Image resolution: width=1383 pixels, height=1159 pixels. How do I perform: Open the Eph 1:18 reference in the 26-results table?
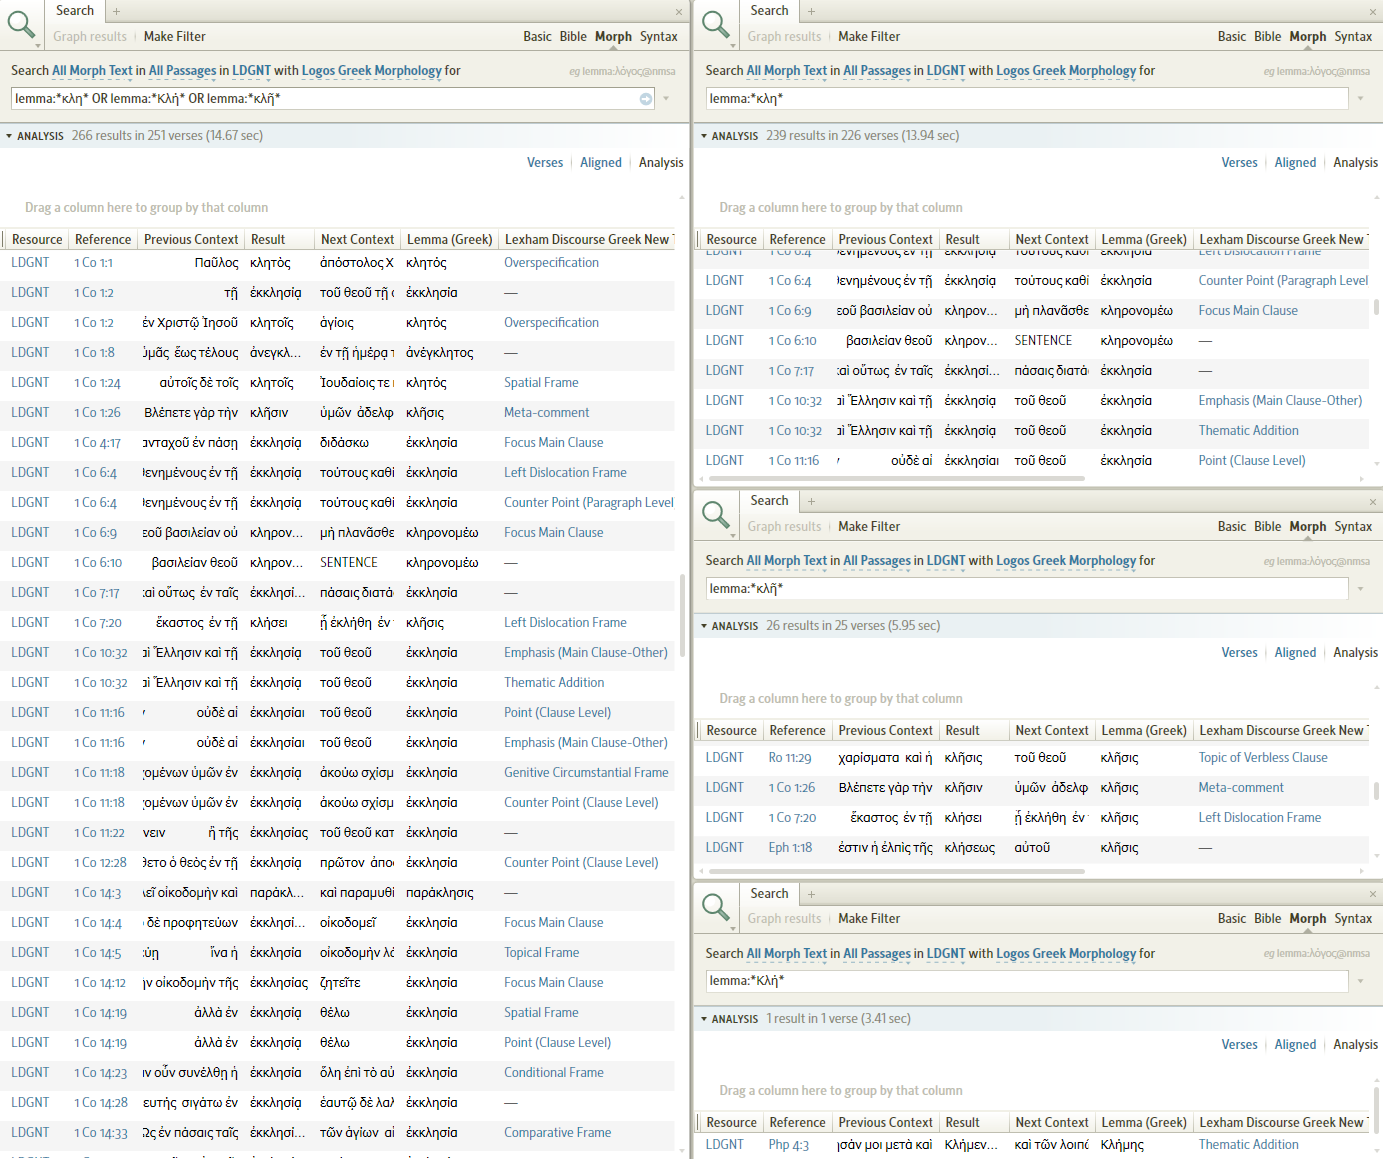pos(790,848)
